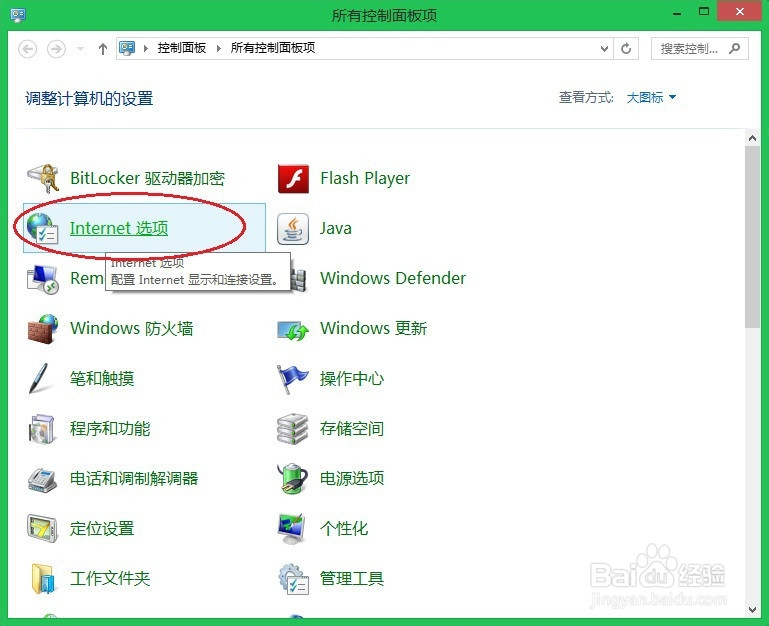Open the Windows 防火墙 brick wall icon

tap(43, 329)
